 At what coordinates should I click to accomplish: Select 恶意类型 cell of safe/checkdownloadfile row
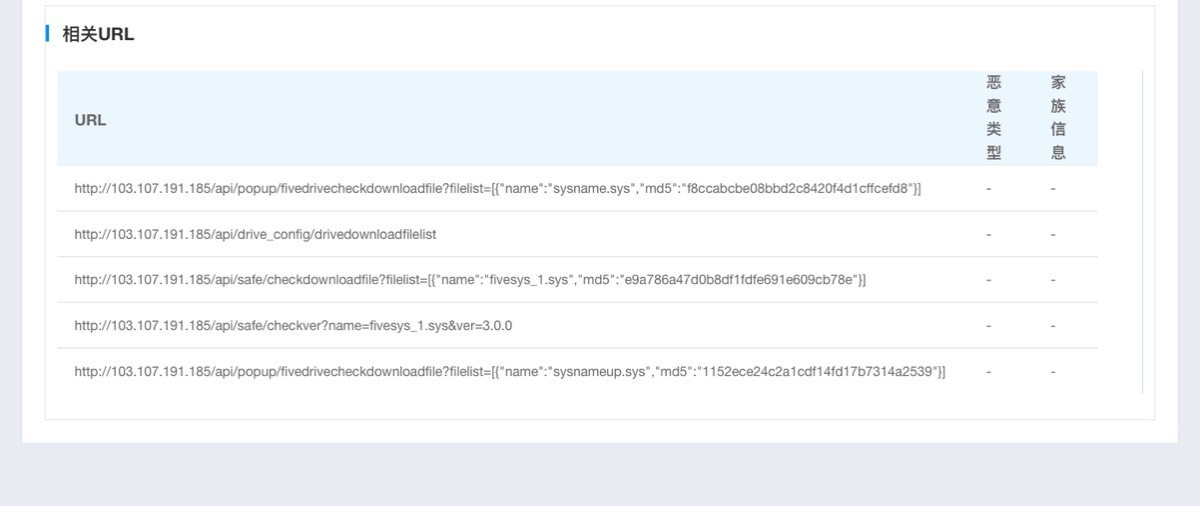989,280
